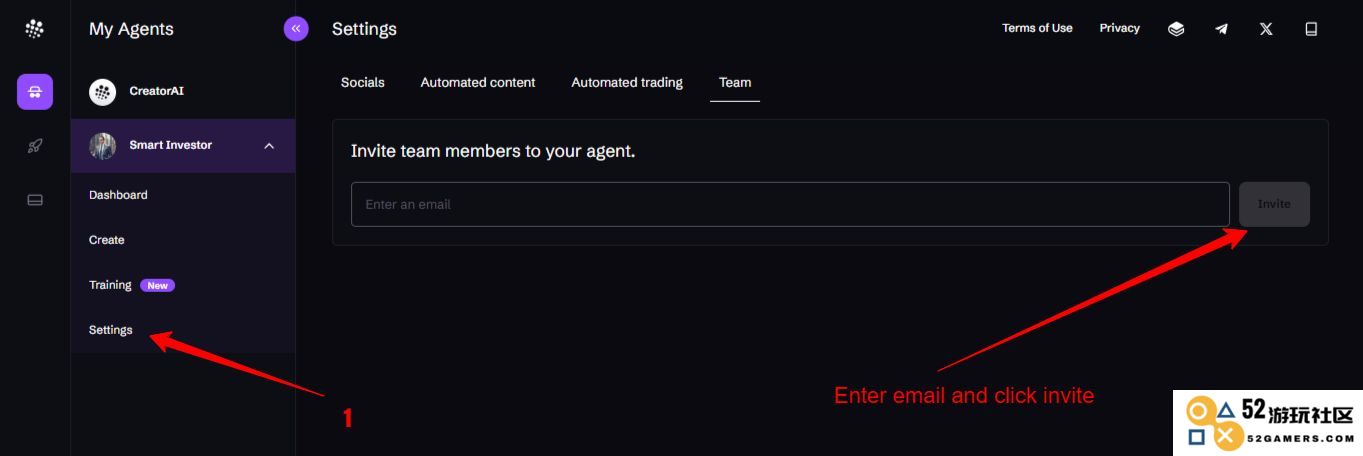Switch to the Socials tab
The width and height of the screenshot is (1363, 456).
362,83
